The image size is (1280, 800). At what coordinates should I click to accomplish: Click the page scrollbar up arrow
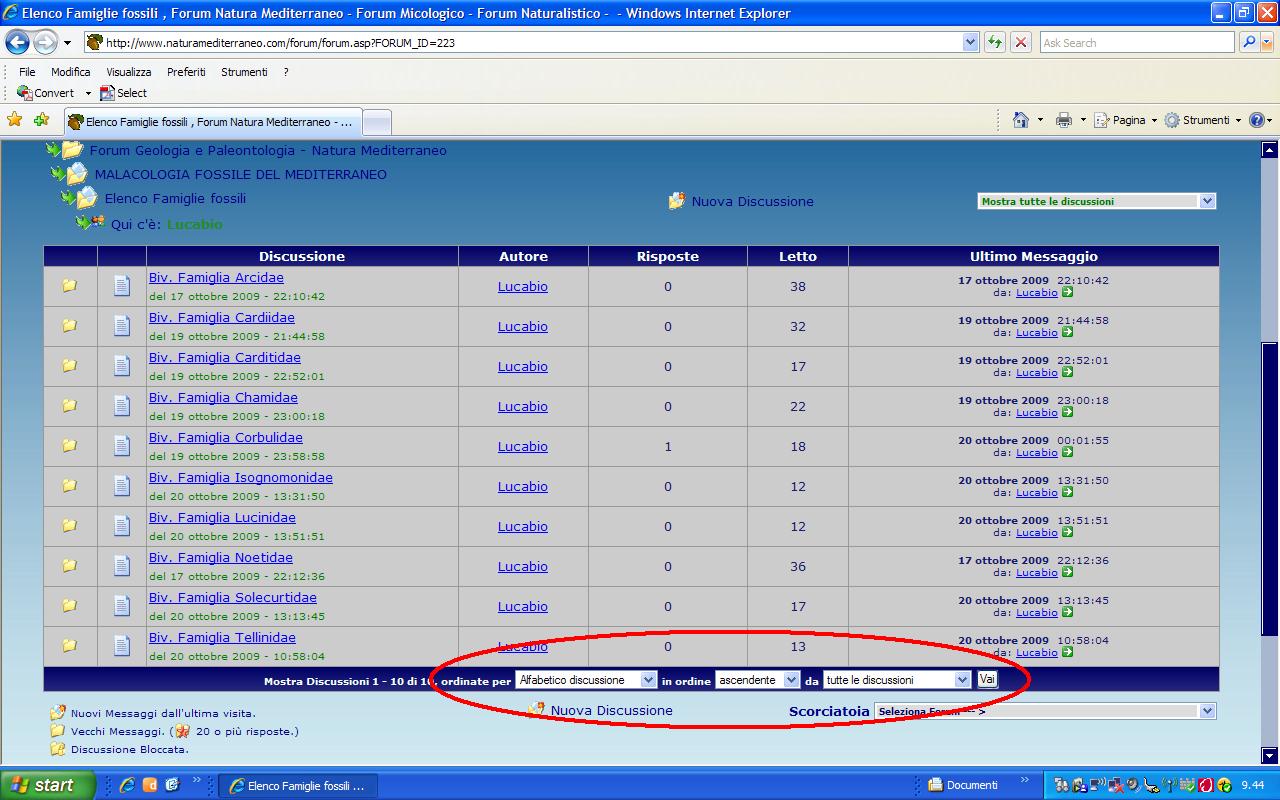click(x=1270, y=151)
